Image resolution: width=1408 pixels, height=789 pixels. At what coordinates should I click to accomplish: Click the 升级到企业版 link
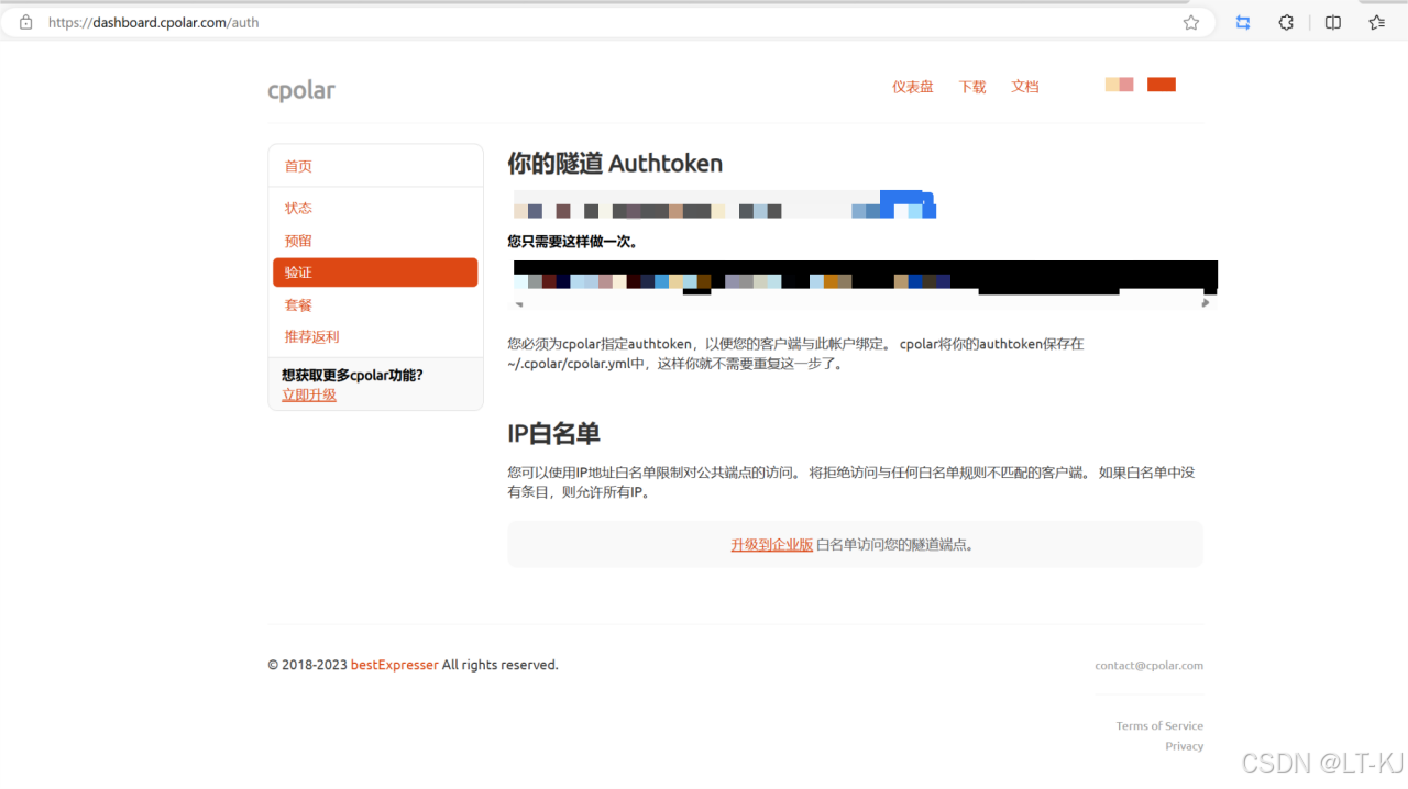(x=772, y=545)
